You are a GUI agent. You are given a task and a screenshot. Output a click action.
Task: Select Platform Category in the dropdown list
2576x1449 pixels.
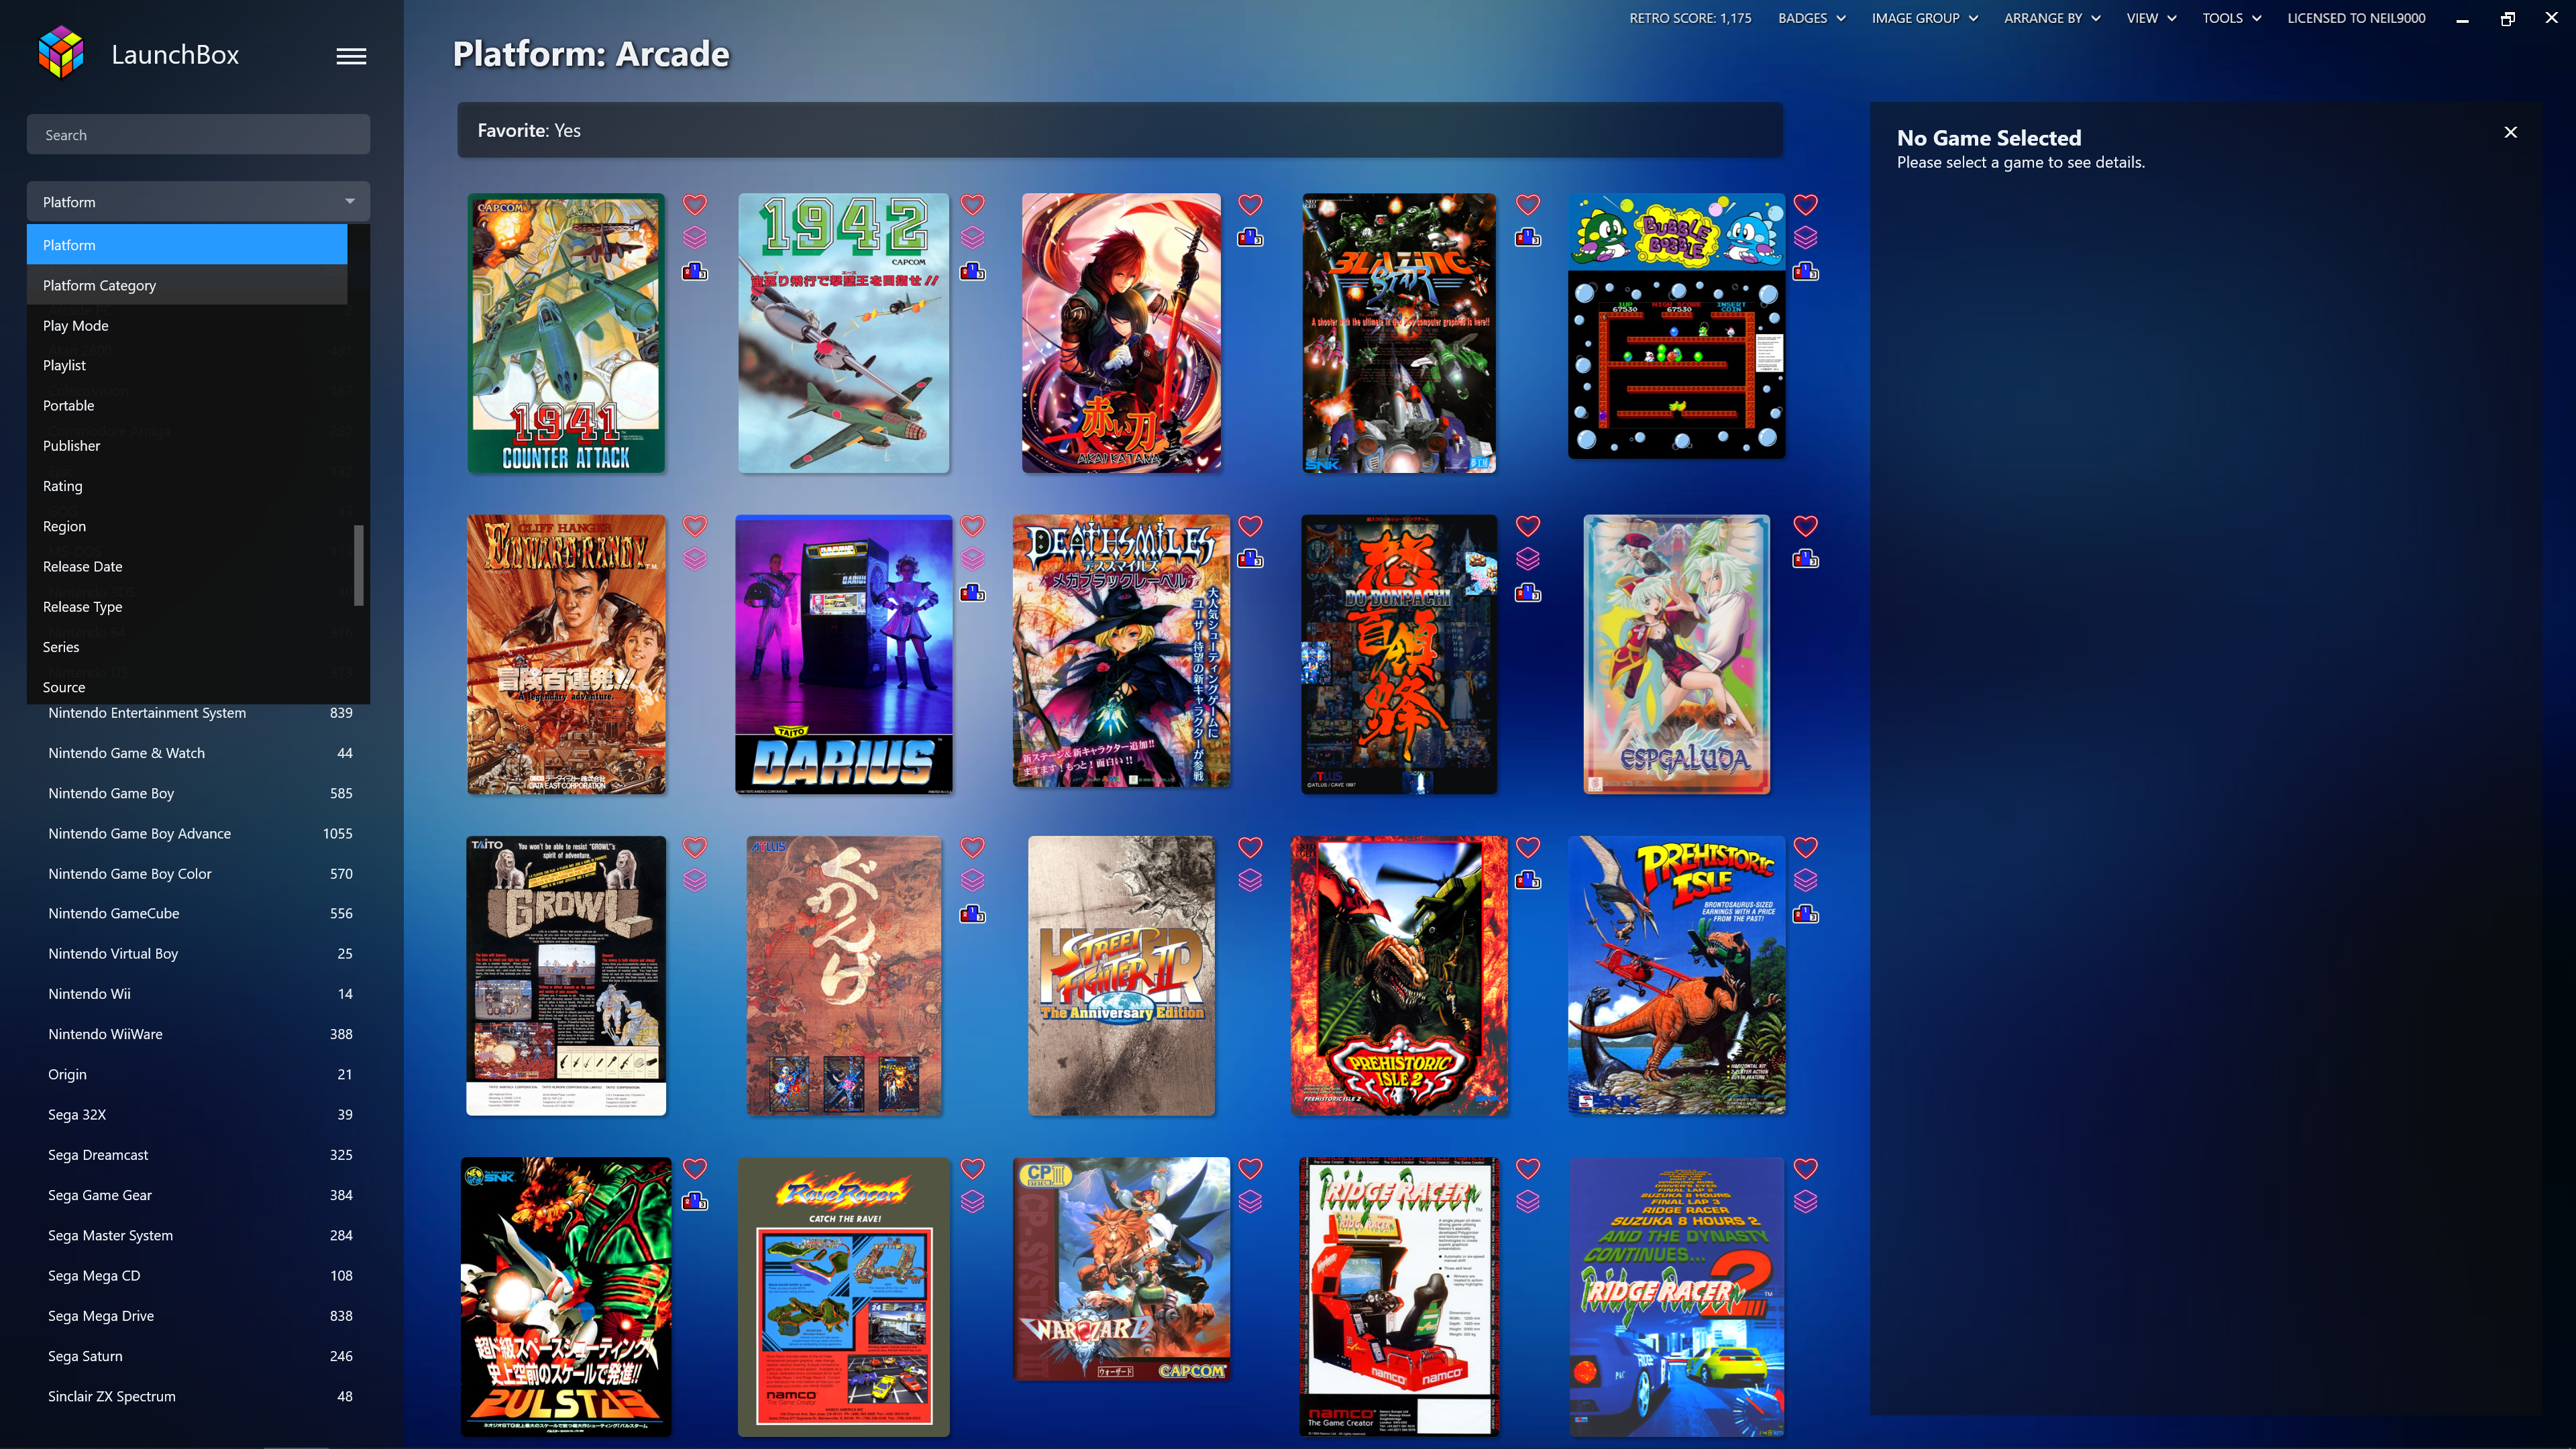tap(187, 285)
